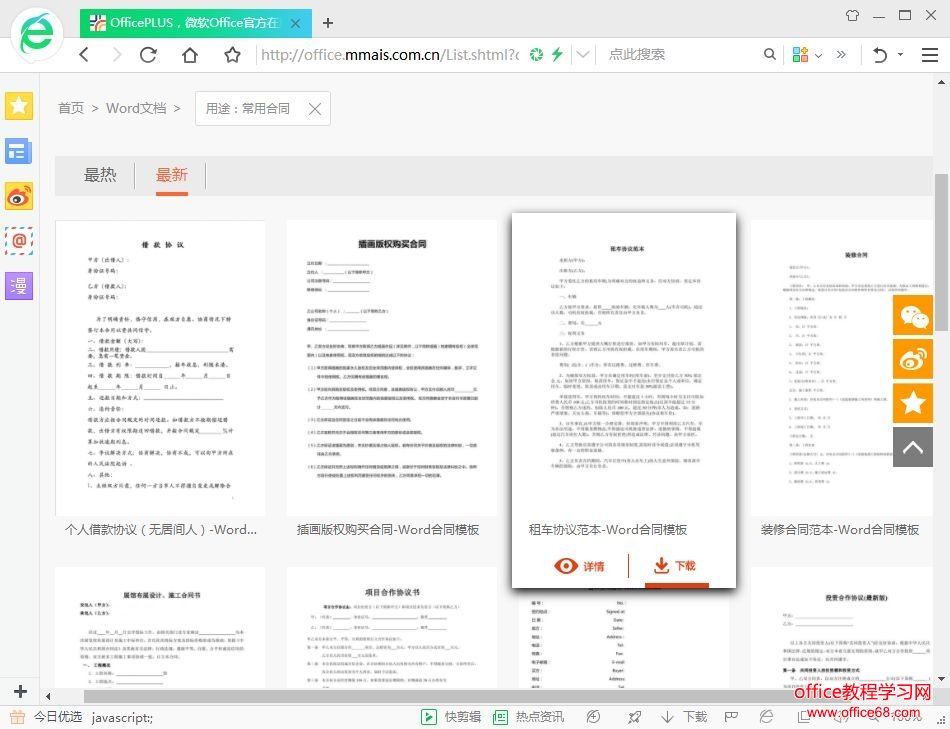Image resolution: width=950 pixels, height=729 pixels.
Task: Switch to the 最新 tab
Action: (x=172, y=175)
